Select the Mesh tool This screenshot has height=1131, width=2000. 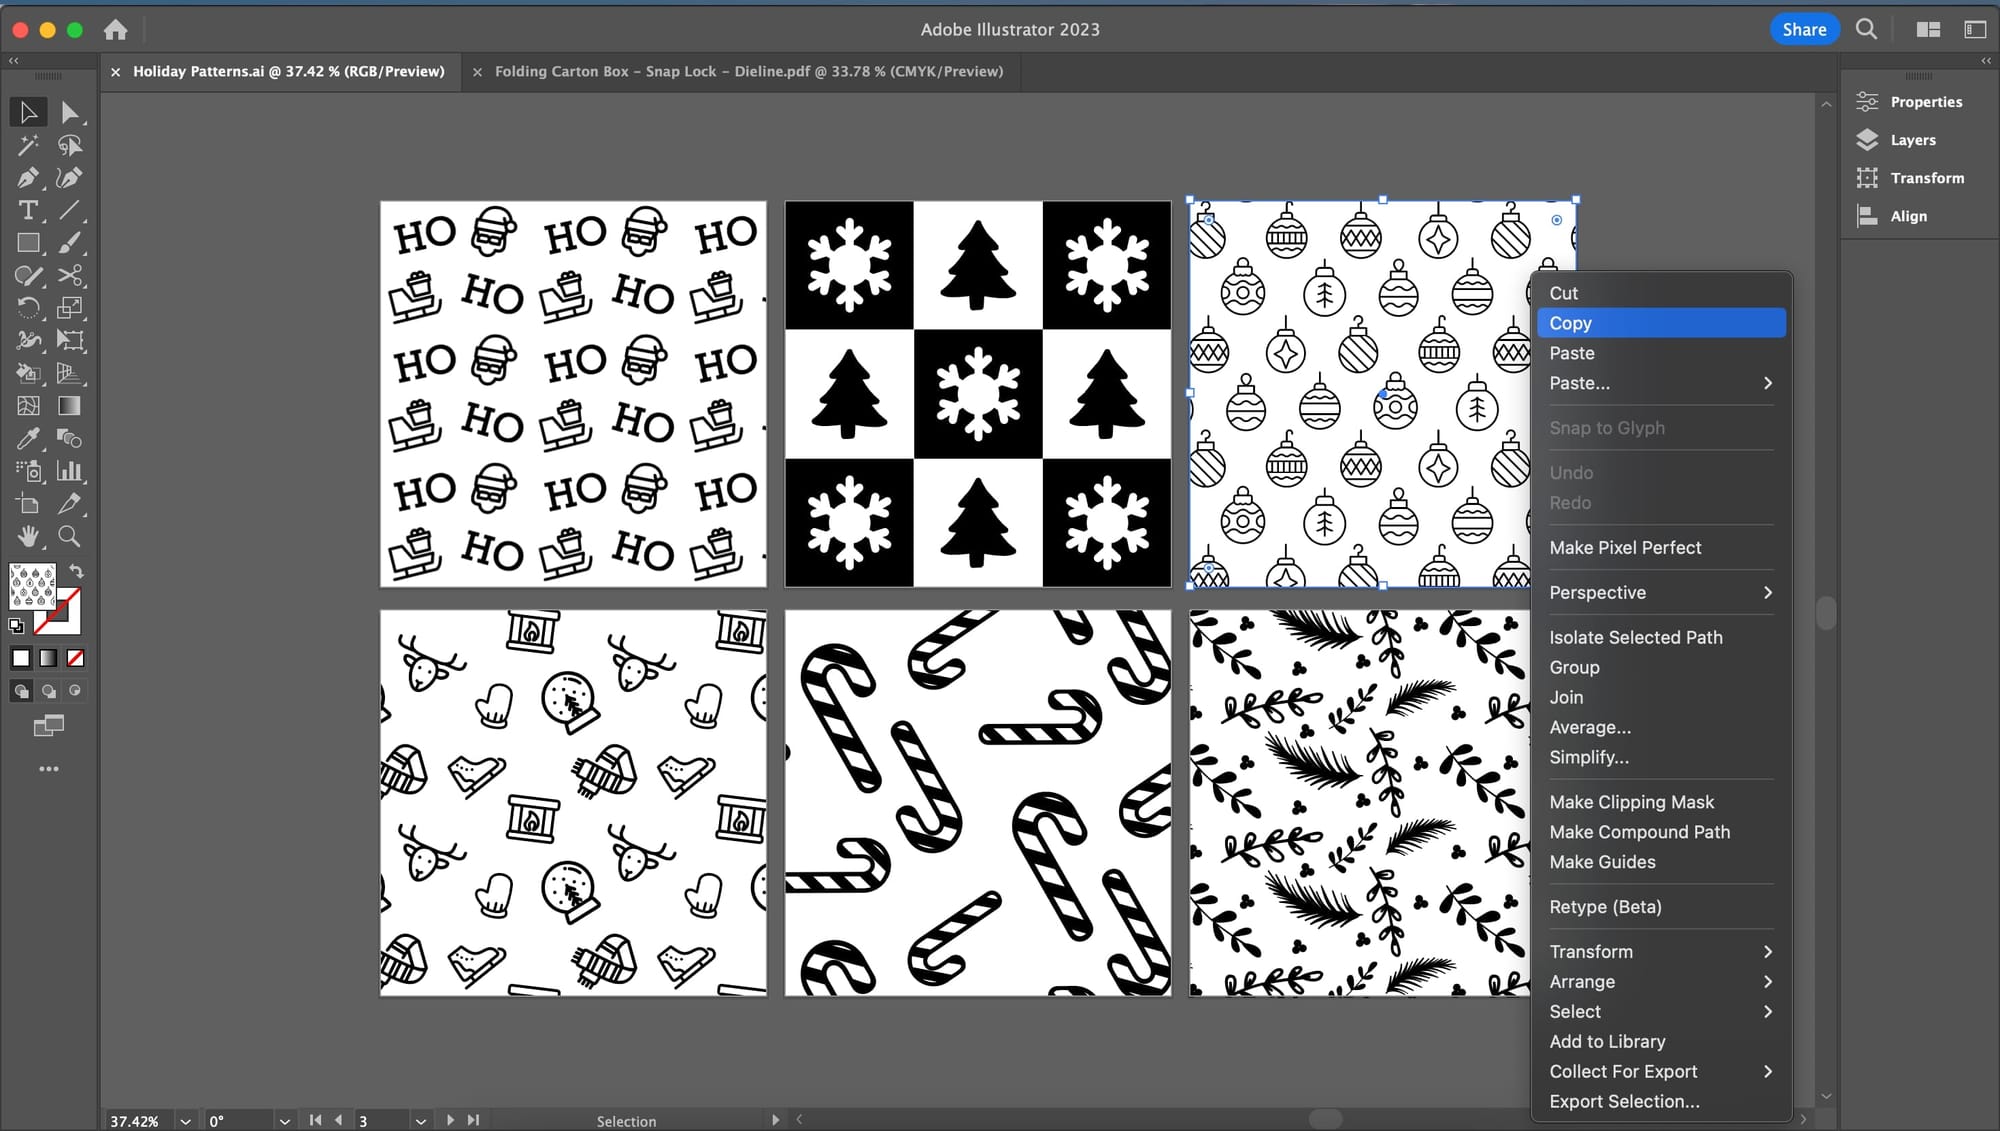[28, 406]
